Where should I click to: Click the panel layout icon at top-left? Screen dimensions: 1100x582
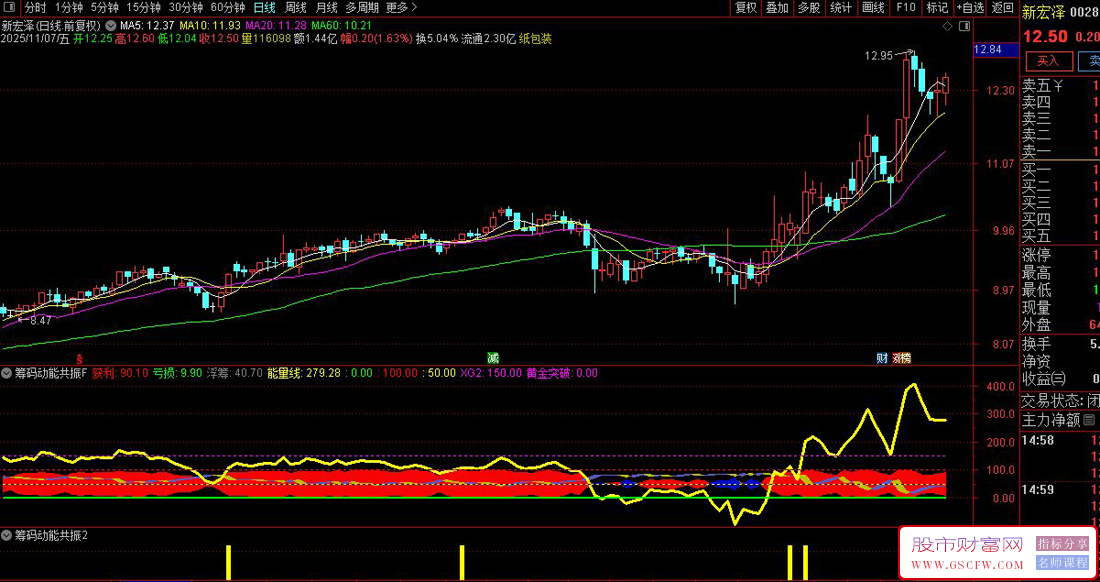9,8
